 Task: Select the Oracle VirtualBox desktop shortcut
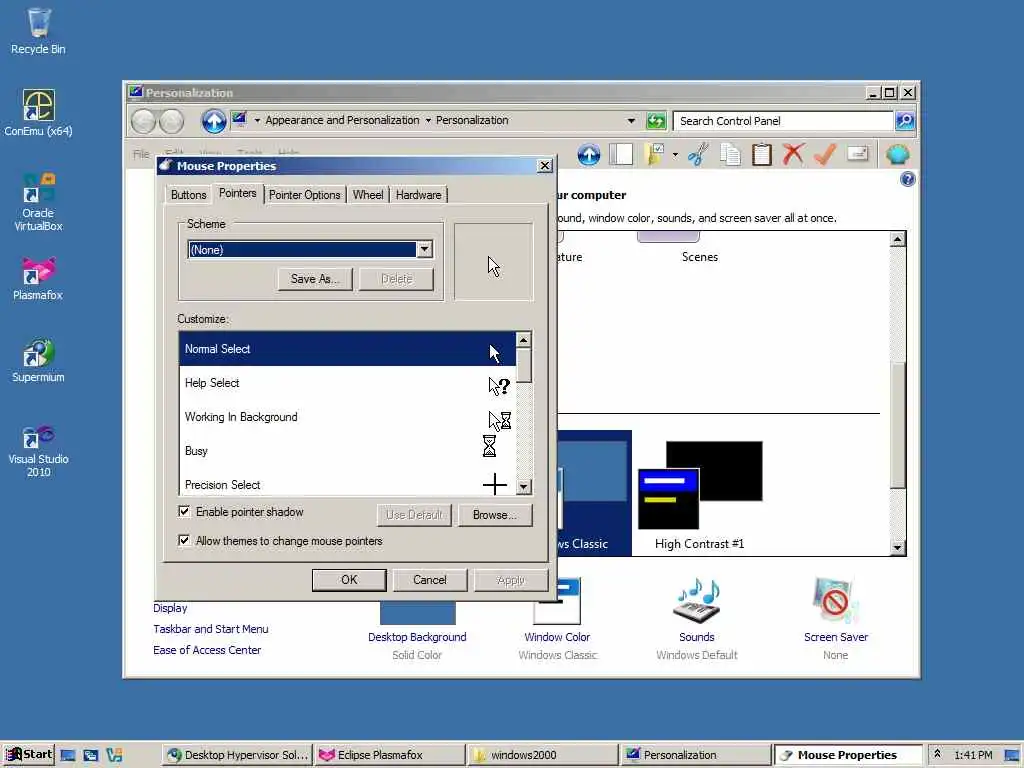click(x=38, y=202)
